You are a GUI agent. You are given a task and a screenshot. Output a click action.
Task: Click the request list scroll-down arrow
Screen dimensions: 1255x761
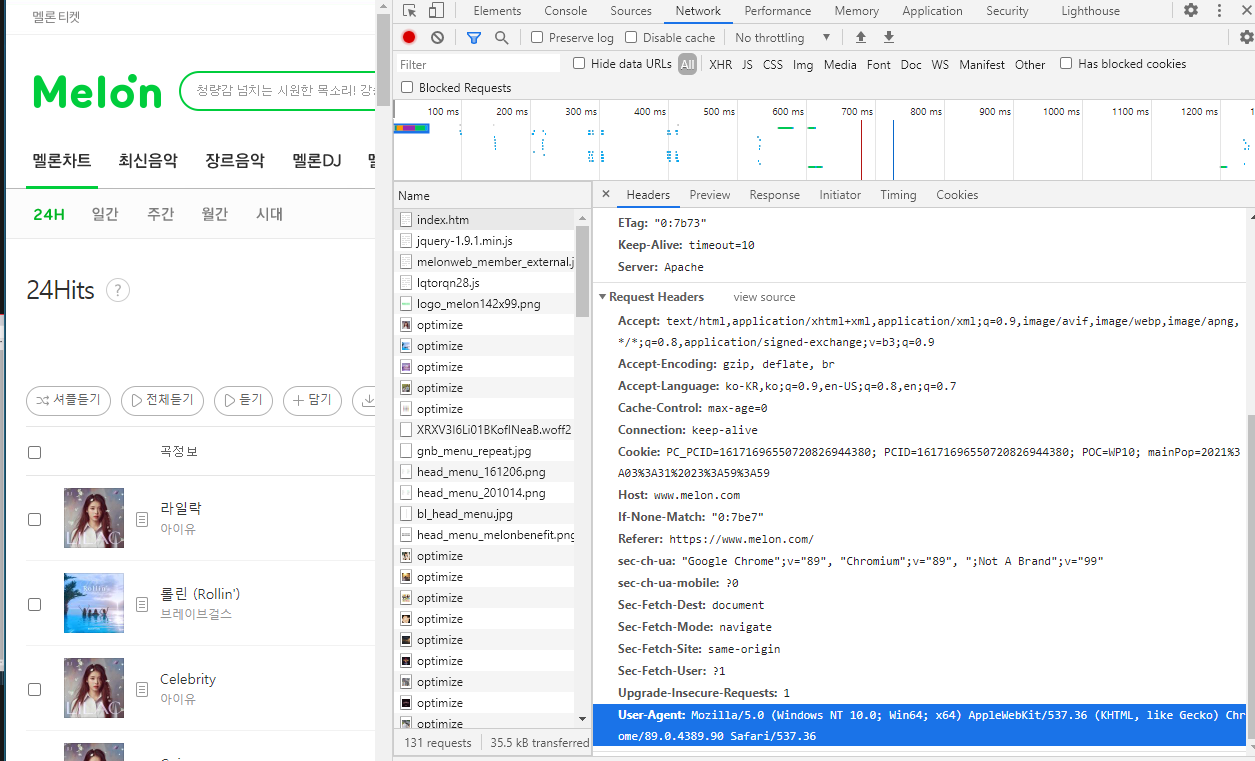[583, 718]
